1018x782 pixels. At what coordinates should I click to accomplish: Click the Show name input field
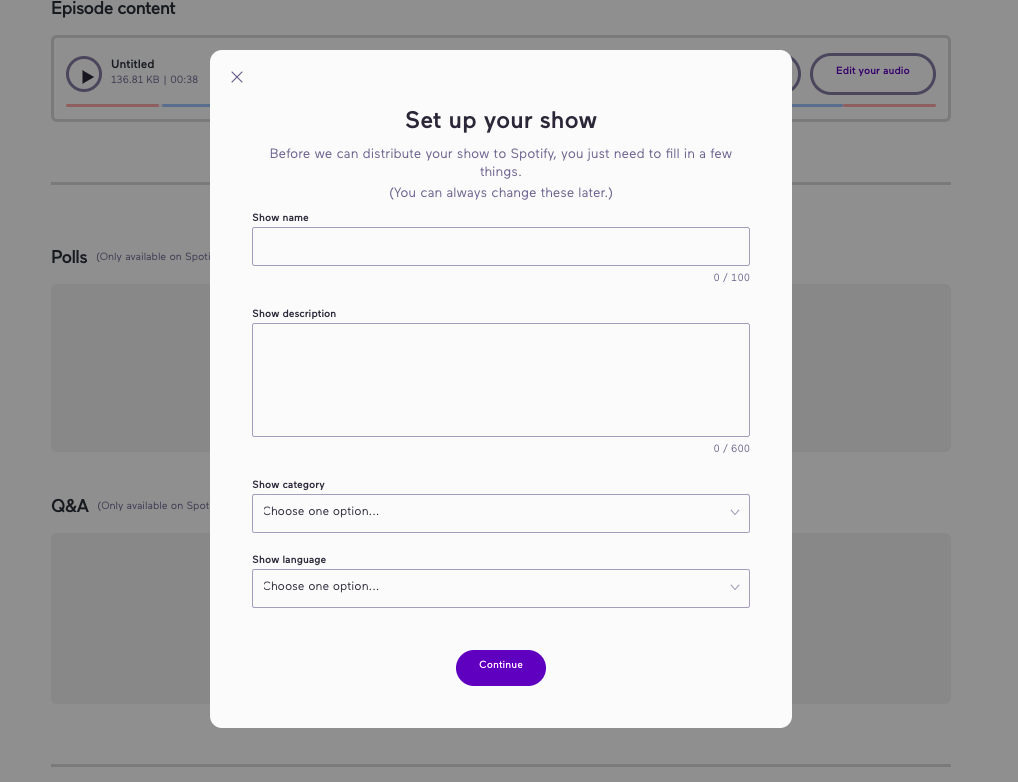[501, 246]
